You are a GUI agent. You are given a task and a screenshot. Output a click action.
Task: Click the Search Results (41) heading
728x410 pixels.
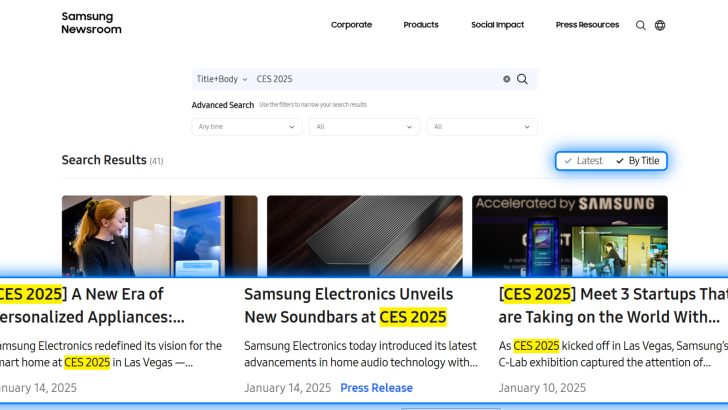pos(112,160)
